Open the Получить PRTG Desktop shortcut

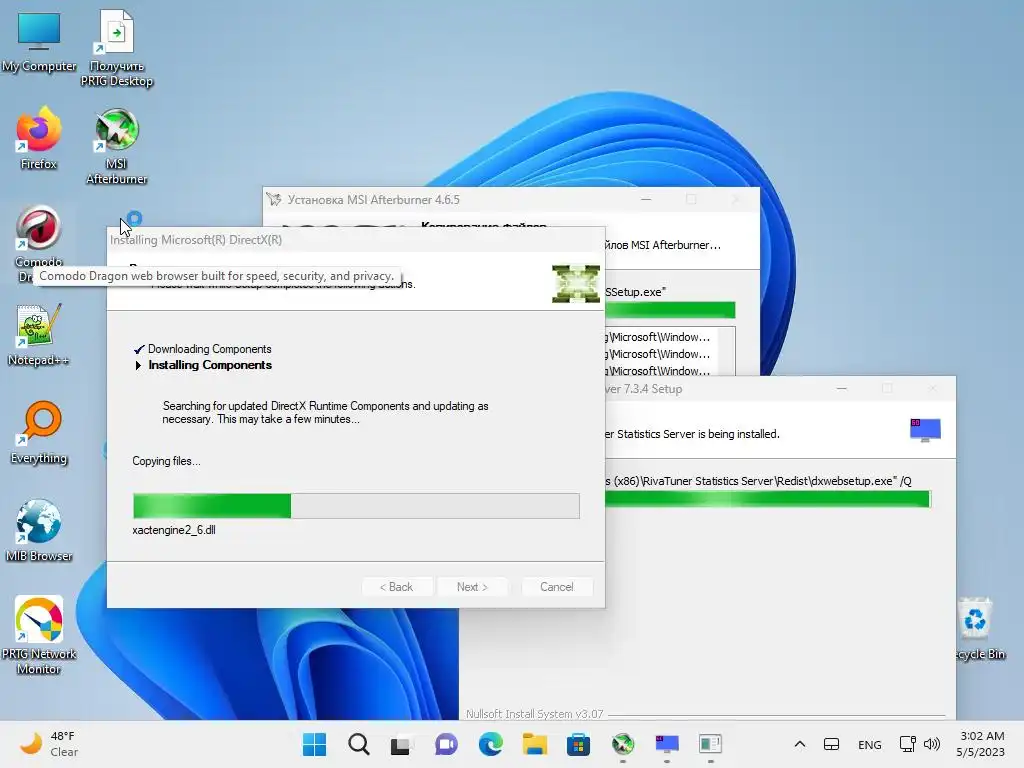pyautogui.click(x=116, y=48)
